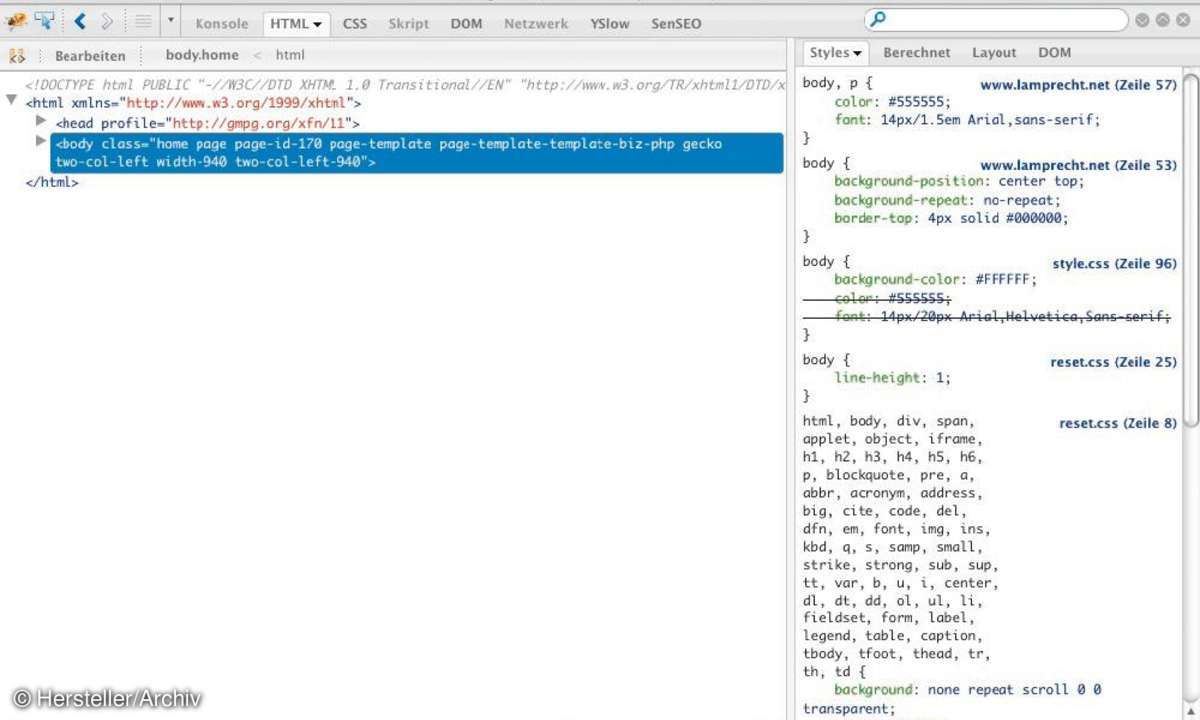The image size is (1200, 720).
Task: Select body.home in the breadcrumb path
Action: (202, 56)
